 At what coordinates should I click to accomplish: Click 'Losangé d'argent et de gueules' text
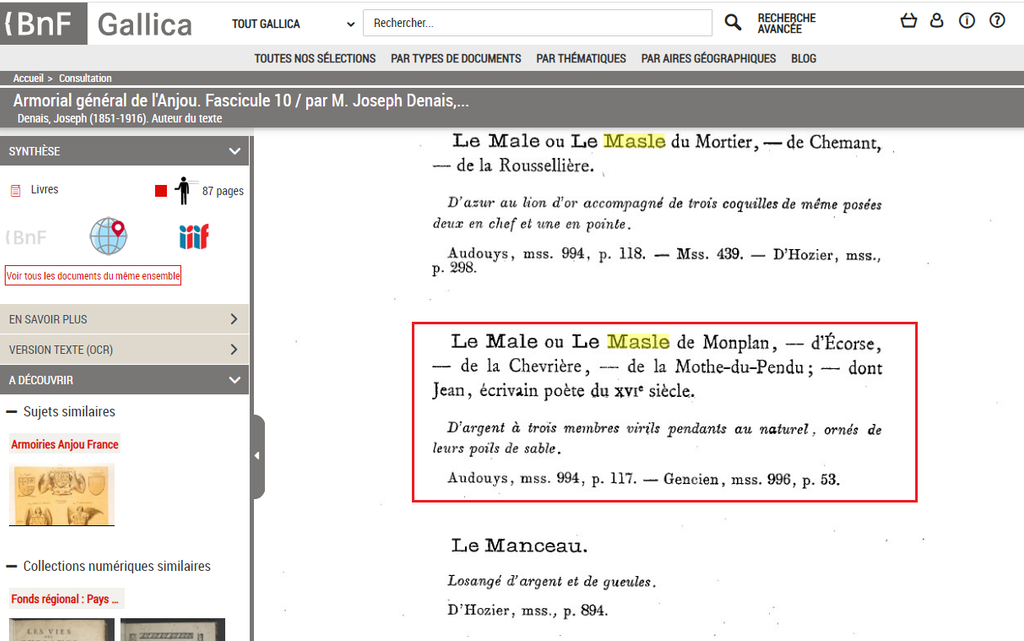552,582
